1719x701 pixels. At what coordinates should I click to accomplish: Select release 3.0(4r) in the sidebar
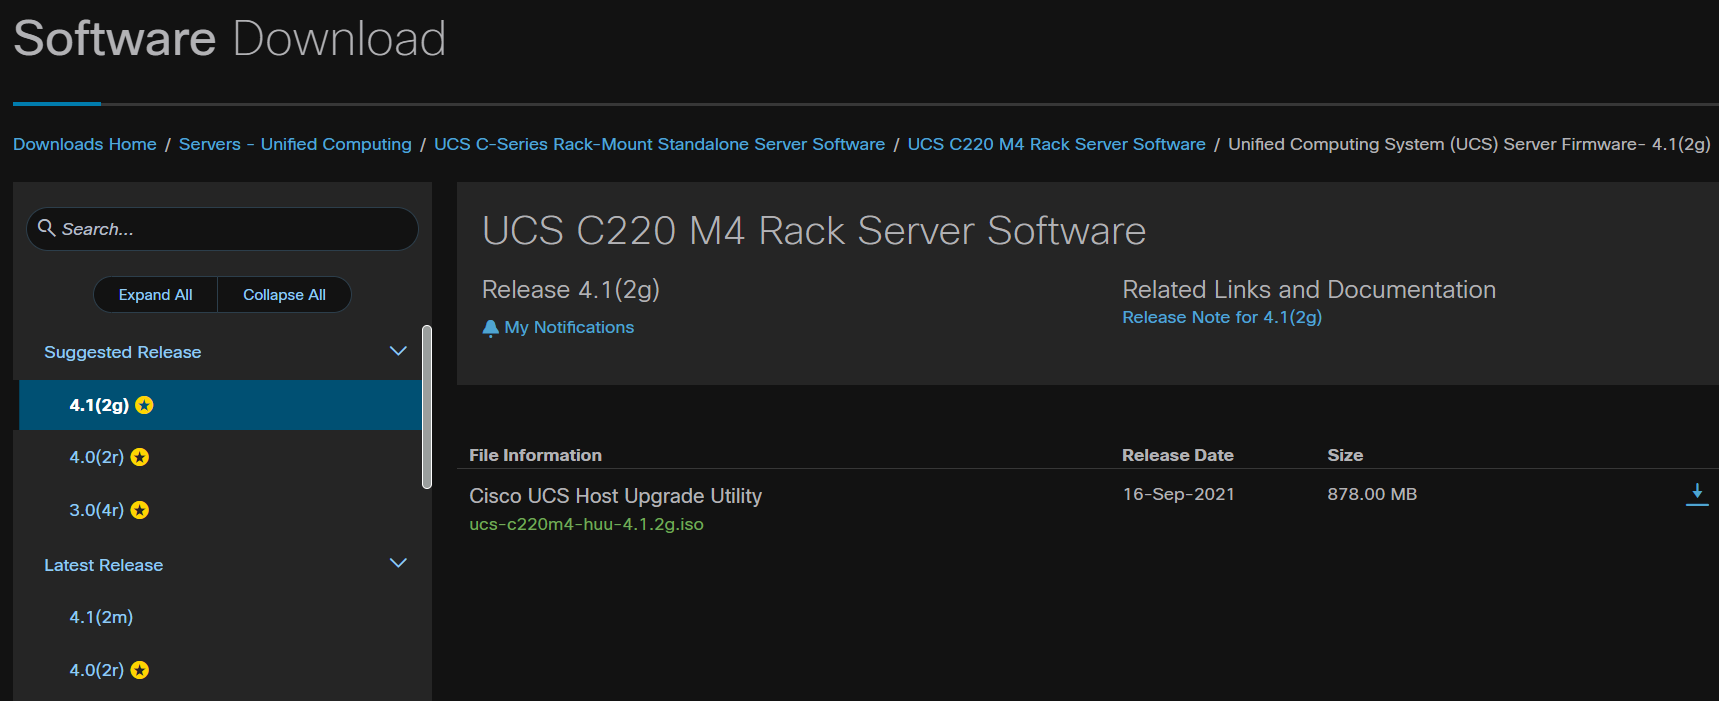97,510
